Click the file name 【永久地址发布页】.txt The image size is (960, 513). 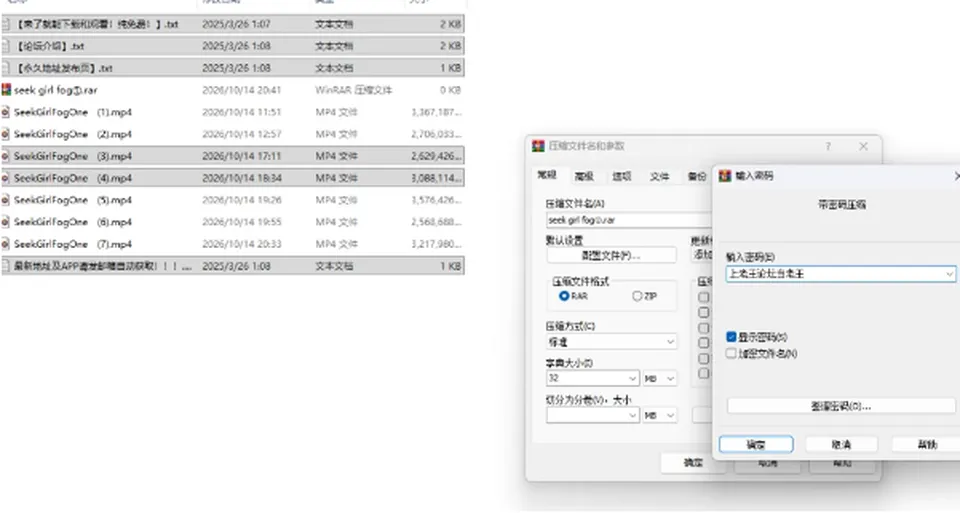coord(64,68)
